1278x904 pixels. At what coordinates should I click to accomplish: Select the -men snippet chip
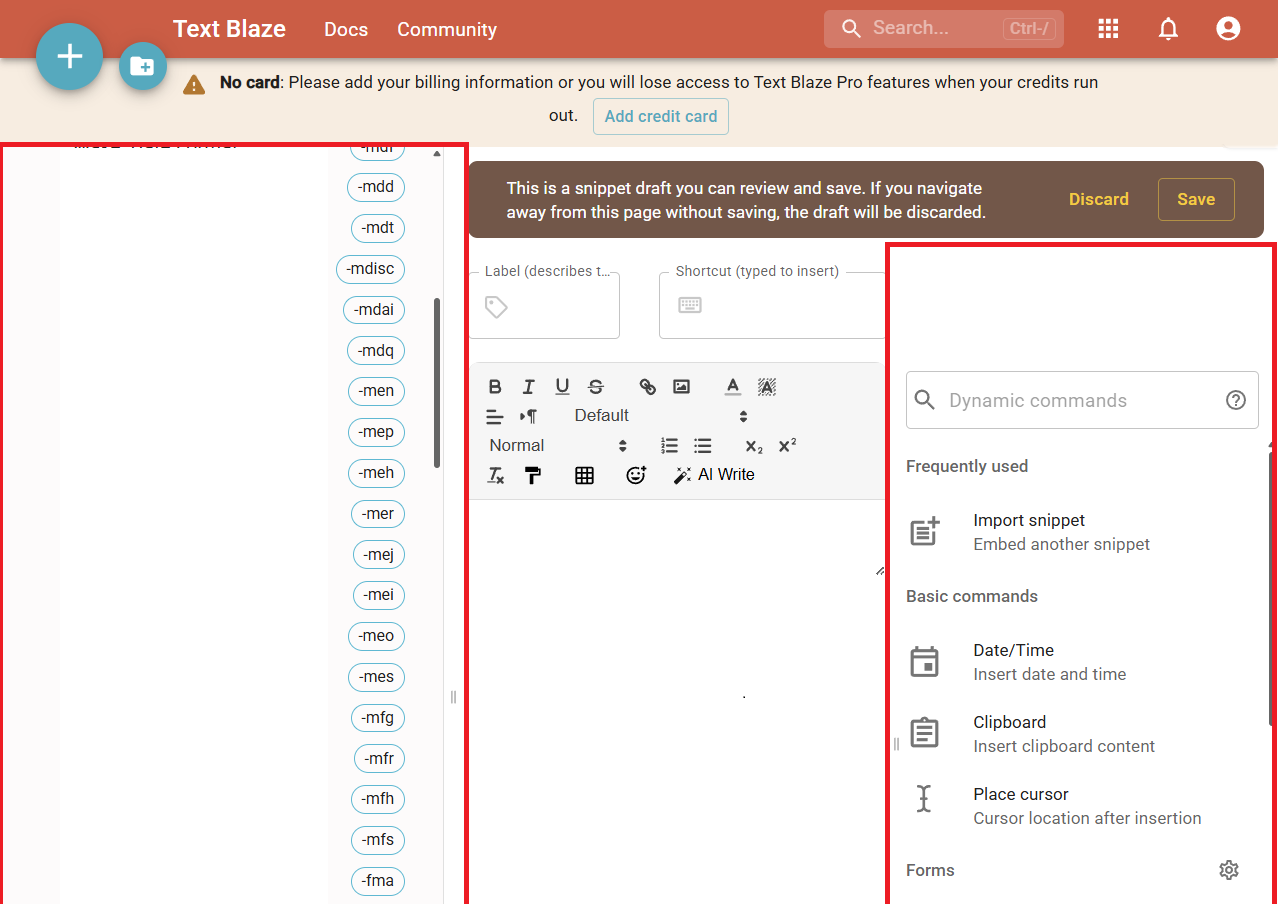377,391
